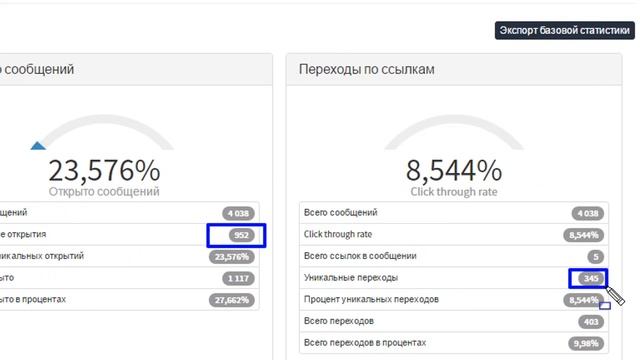Image resolution: width=640 pixels, height=360 pixels.
Task: Select the 23,576% open rate value
Action: point(104,170)
